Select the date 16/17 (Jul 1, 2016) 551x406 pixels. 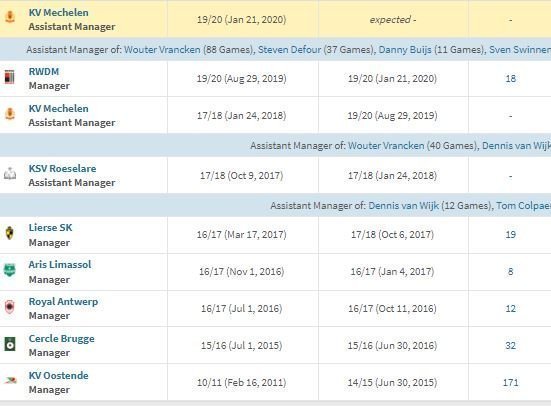[241, 309]
